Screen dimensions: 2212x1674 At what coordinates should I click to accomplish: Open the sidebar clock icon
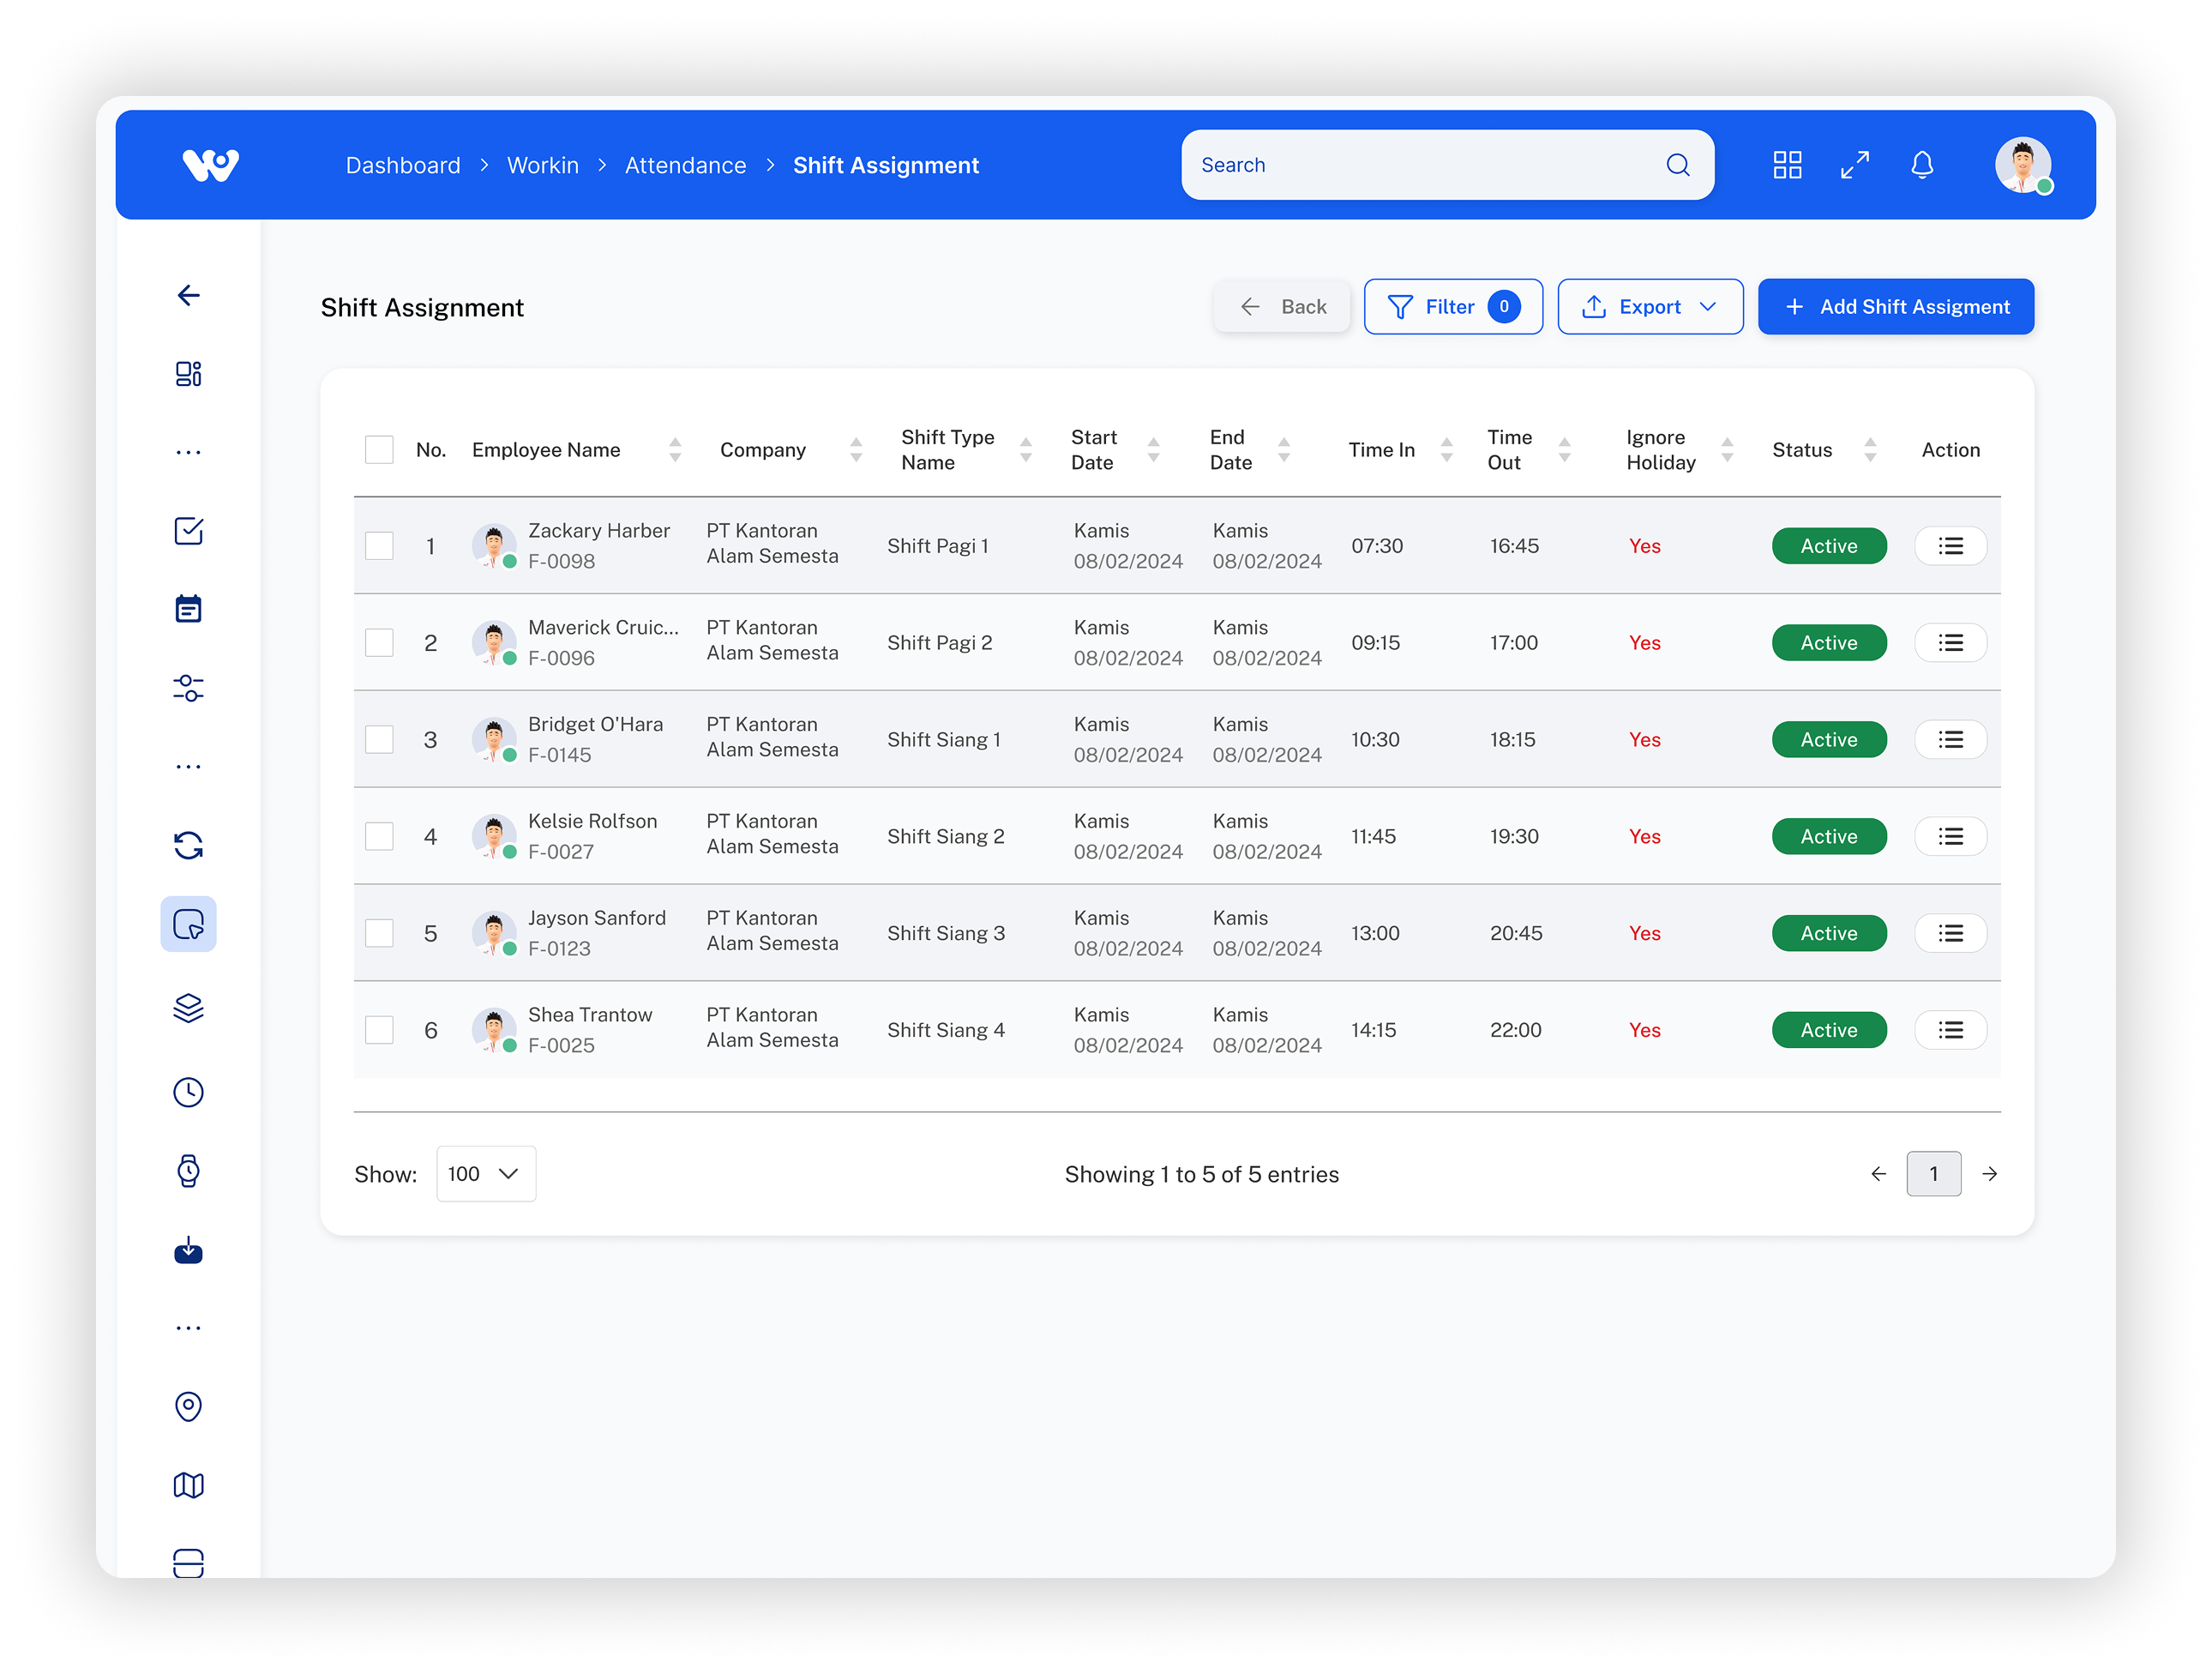(x=188, y=1092)
